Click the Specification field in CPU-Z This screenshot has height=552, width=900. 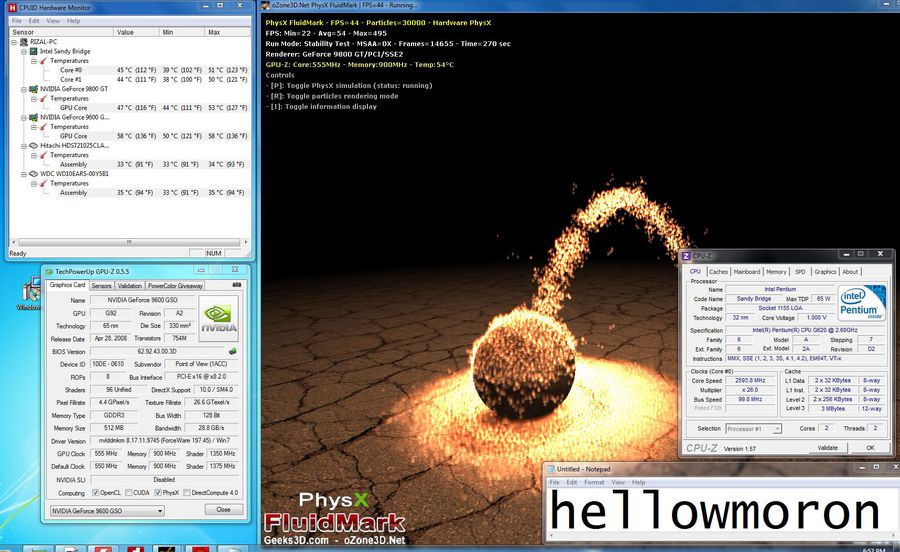805,330
